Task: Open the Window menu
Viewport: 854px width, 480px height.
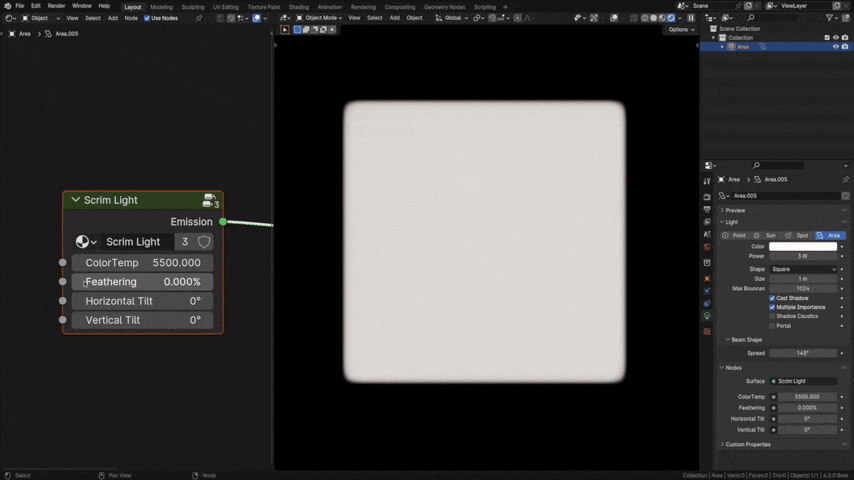Action: click(82, 6)
